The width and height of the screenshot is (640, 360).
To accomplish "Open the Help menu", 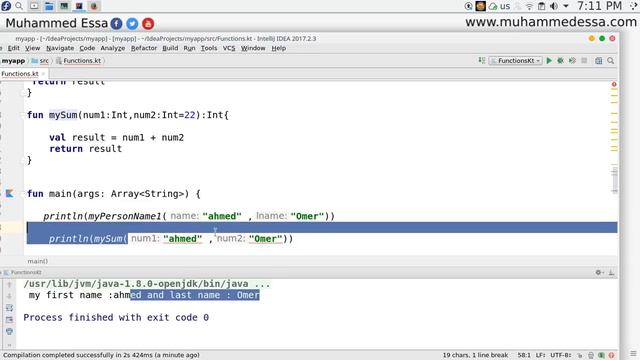I will pyautogui.click(x=278, y=48).
